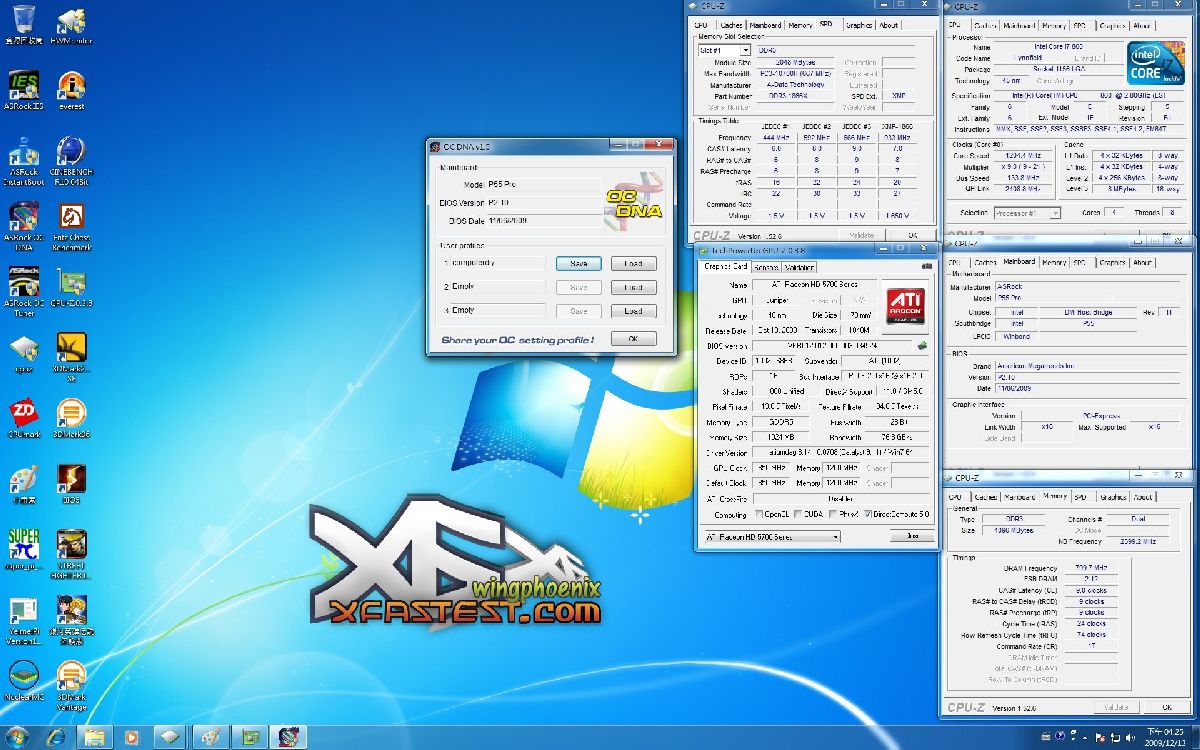The width and height of the screenshot is (1200, 750).
Task: Open the cpuz desktop icon
Action: (x=24, y=353)
